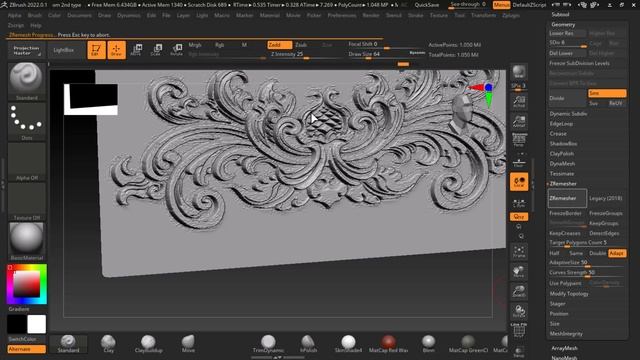Viewport: 640px width, 360px height.
Task: Collapse the Geometry section header
Action: [563, 25]
